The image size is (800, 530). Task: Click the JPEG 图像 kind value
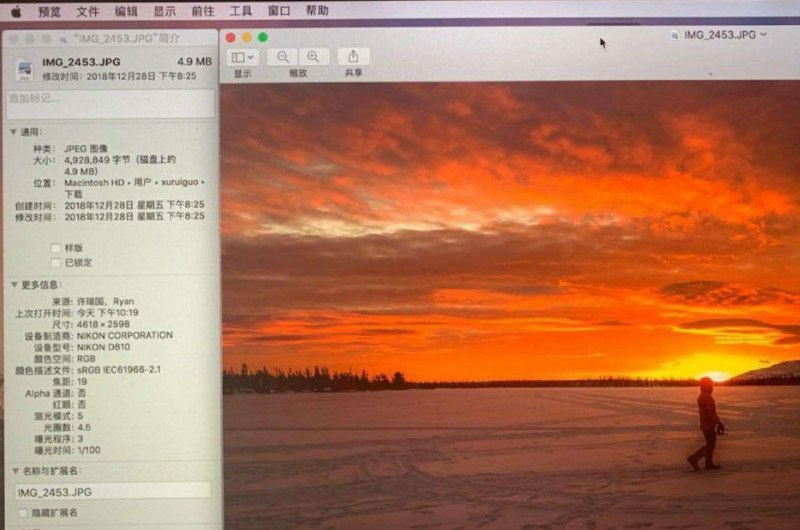(86, 148)
